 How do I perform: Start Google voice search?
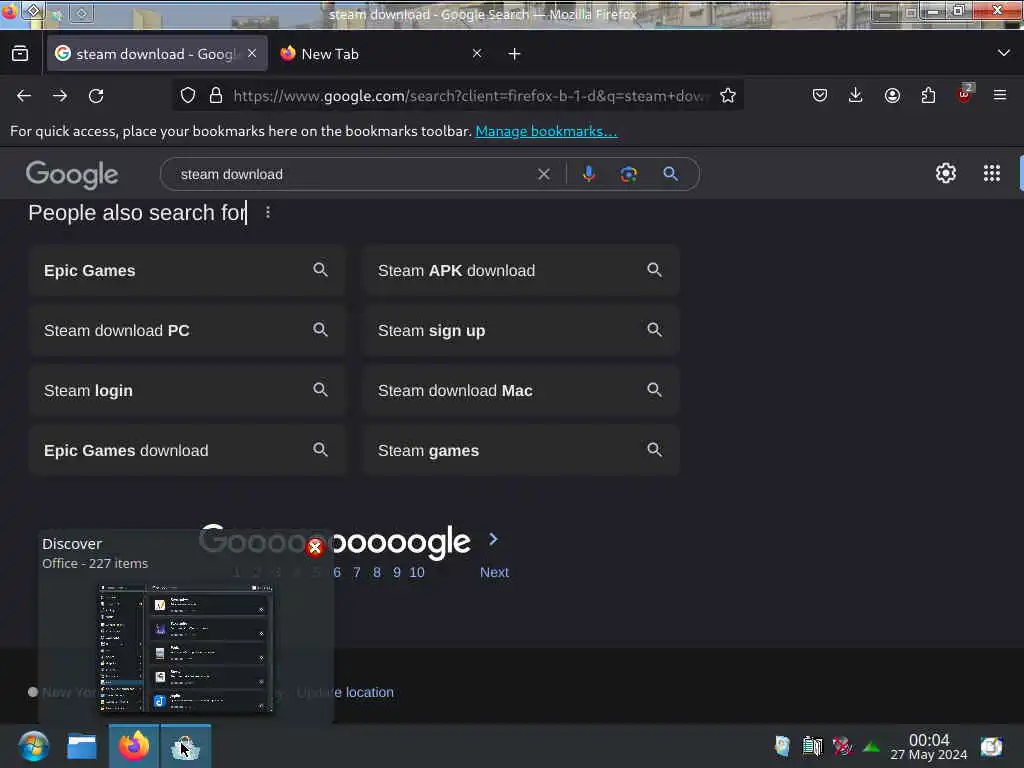(588, 174)
